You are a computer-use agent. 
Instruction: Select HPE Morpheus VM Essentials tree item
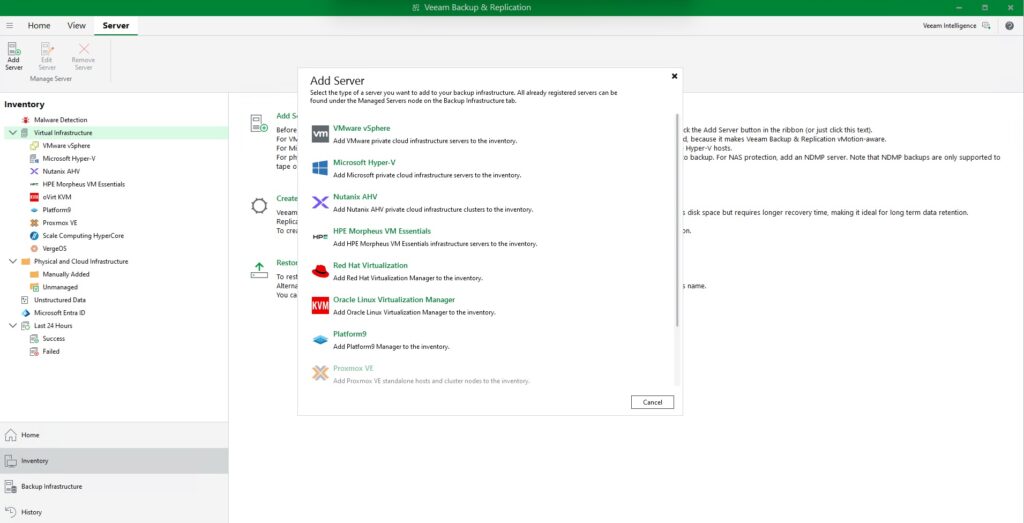(x=84, y=184)
